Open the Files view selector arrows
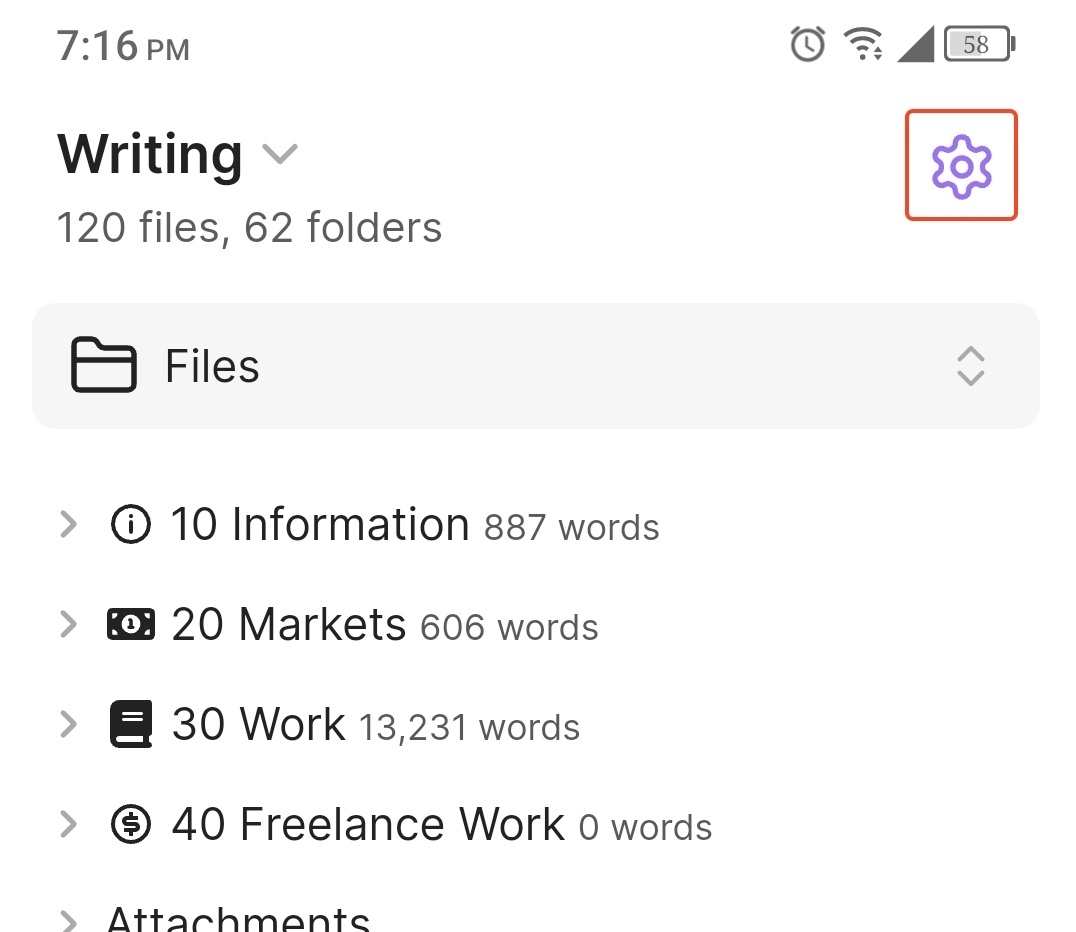 [971, 366]
